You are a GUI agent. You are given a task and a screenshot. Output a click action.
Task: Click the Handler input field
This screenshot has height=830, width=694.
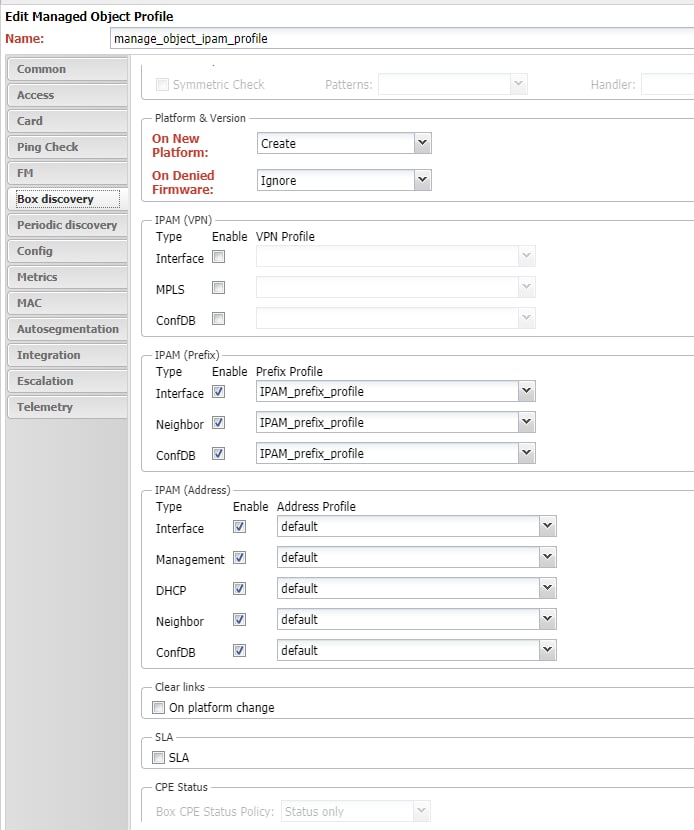click(668, 84)
